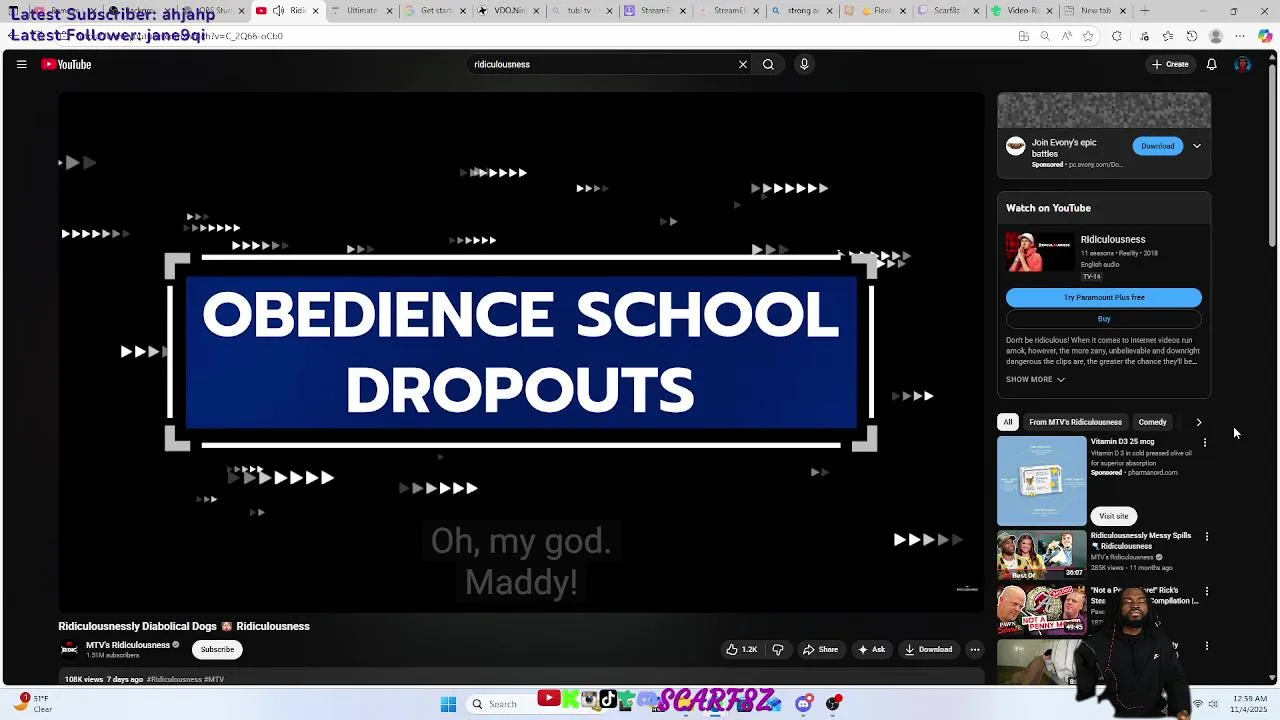
Task: Open more actions three-dot menu under video
Action: (x=975, y=649)
